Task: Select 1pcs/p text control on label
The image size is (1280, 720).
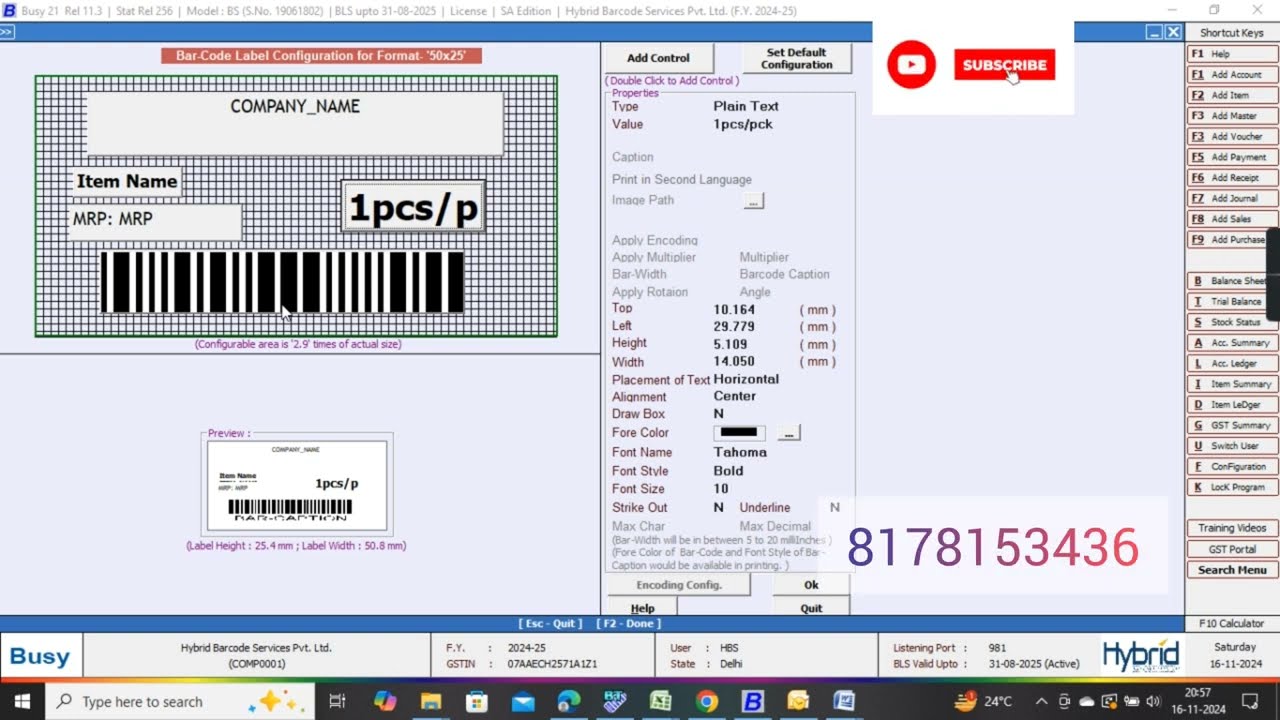Action: coord(413,208)
